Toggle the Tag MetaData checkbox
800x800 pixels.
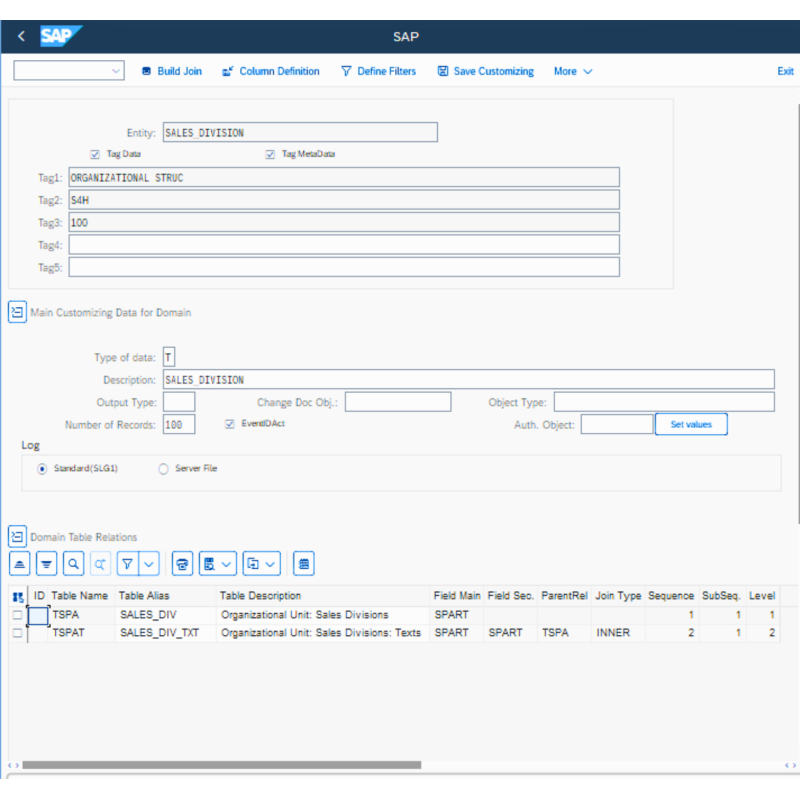270,155
